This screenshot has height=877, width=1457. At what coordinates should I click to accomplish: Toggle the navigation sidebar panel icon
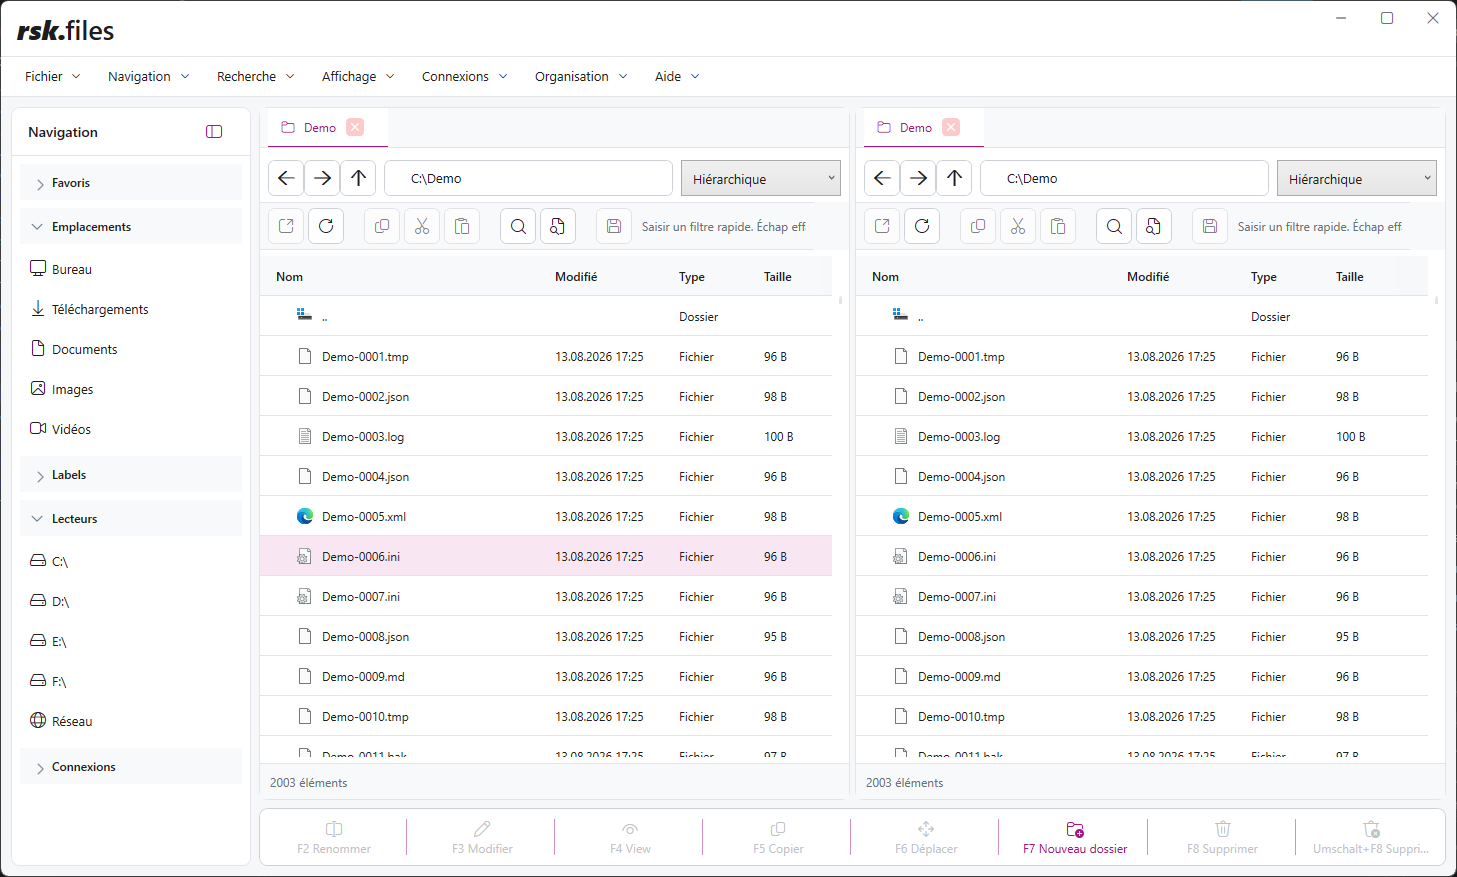tap(214, 132)
